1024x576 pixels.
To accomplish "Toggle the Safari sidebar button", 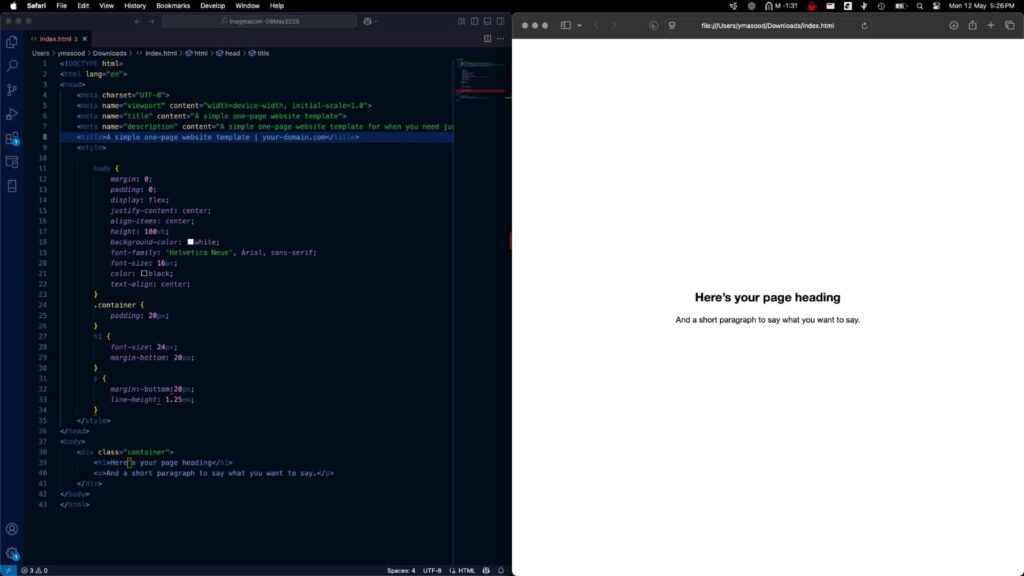I will [x=566, y=25].
